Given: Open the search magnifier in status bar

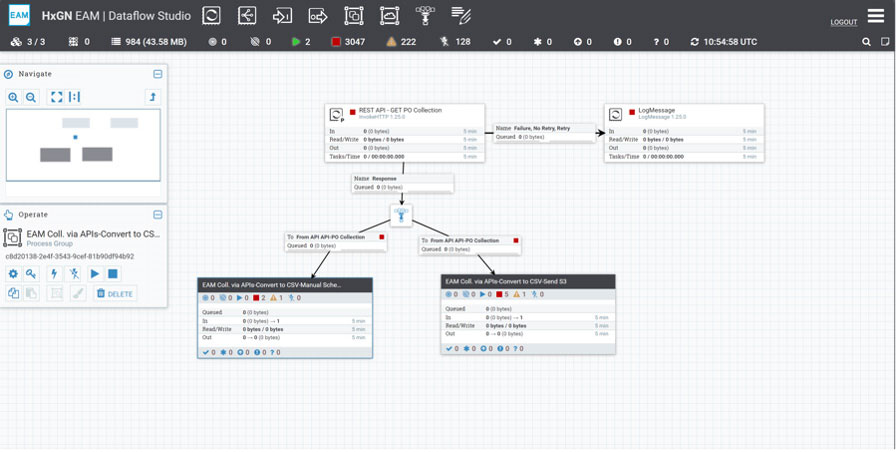Looking at the screenshot, I should click(866, 42).
